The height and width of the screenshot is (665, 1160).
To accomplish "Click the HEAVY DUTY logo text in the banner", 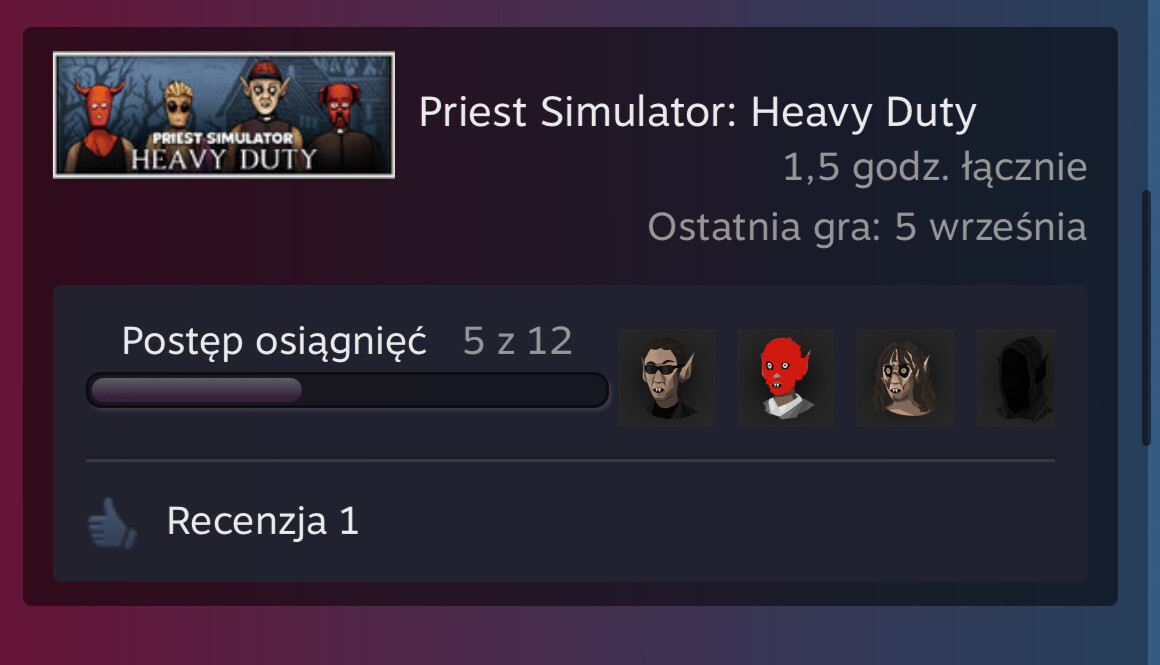I will click(224, 159).
